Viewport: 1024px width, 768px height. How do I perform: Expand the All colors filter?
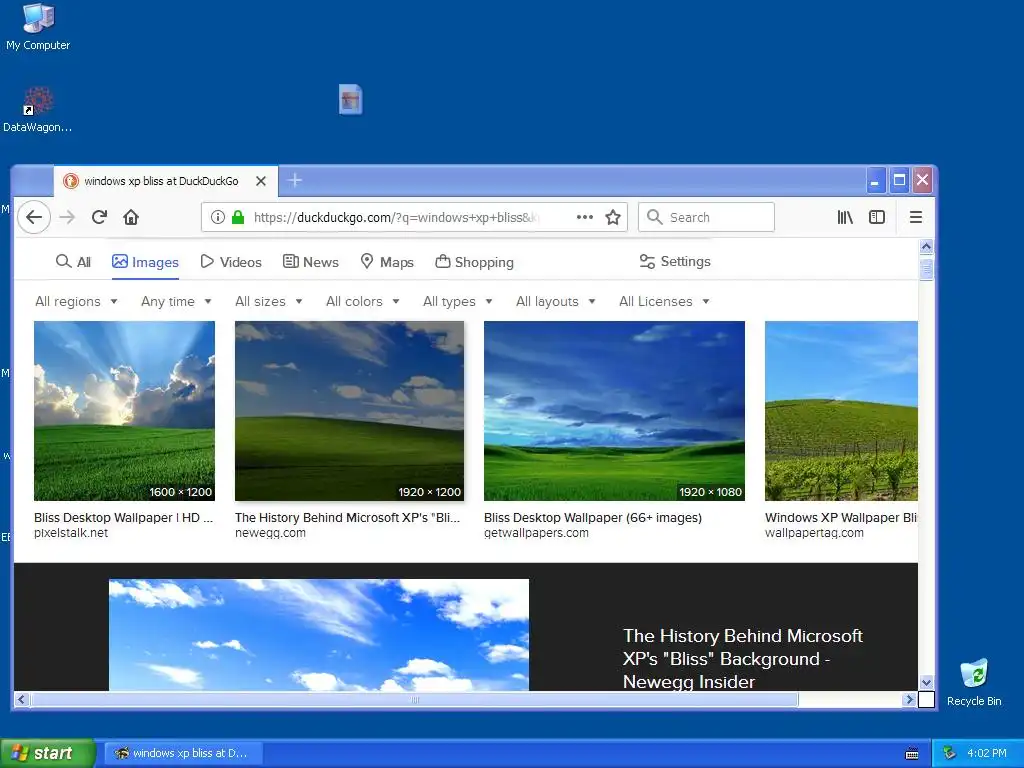tap(362, 301)
